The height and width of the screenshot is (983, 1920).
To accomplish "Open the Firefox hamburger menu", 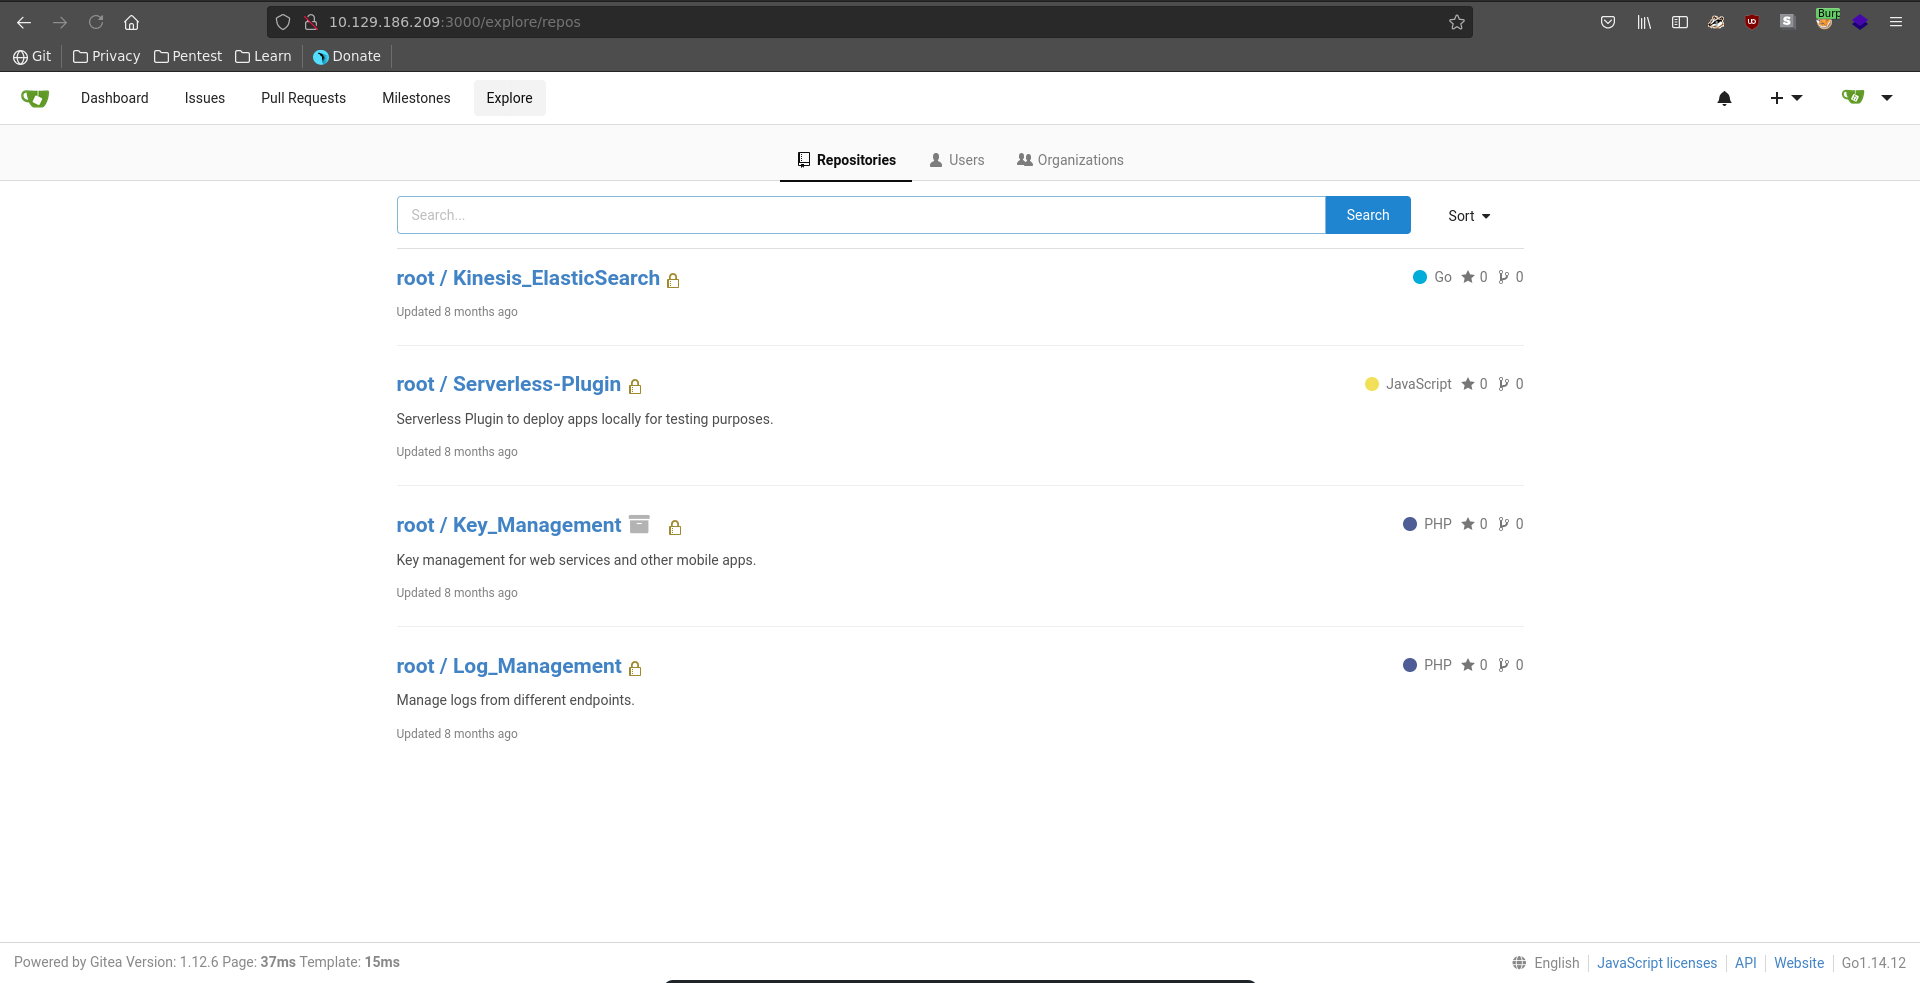I will point(1895,22).
